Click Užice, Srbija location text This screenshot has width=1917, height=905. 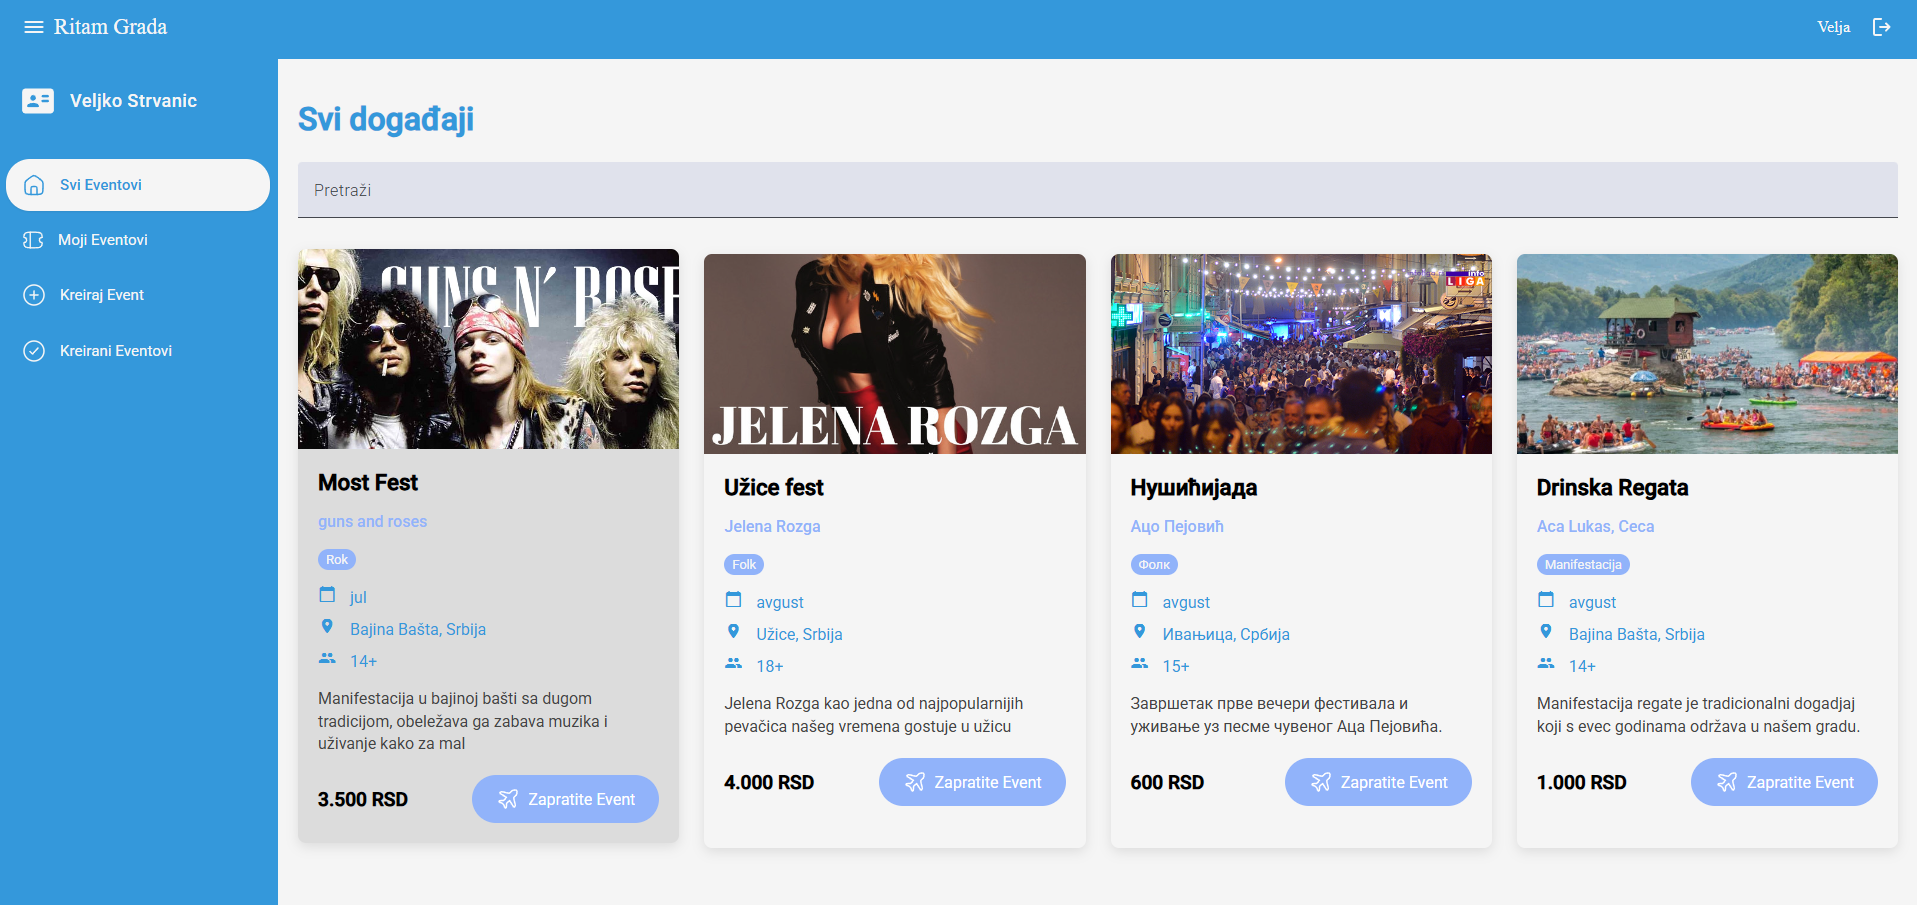coord(799,635)
